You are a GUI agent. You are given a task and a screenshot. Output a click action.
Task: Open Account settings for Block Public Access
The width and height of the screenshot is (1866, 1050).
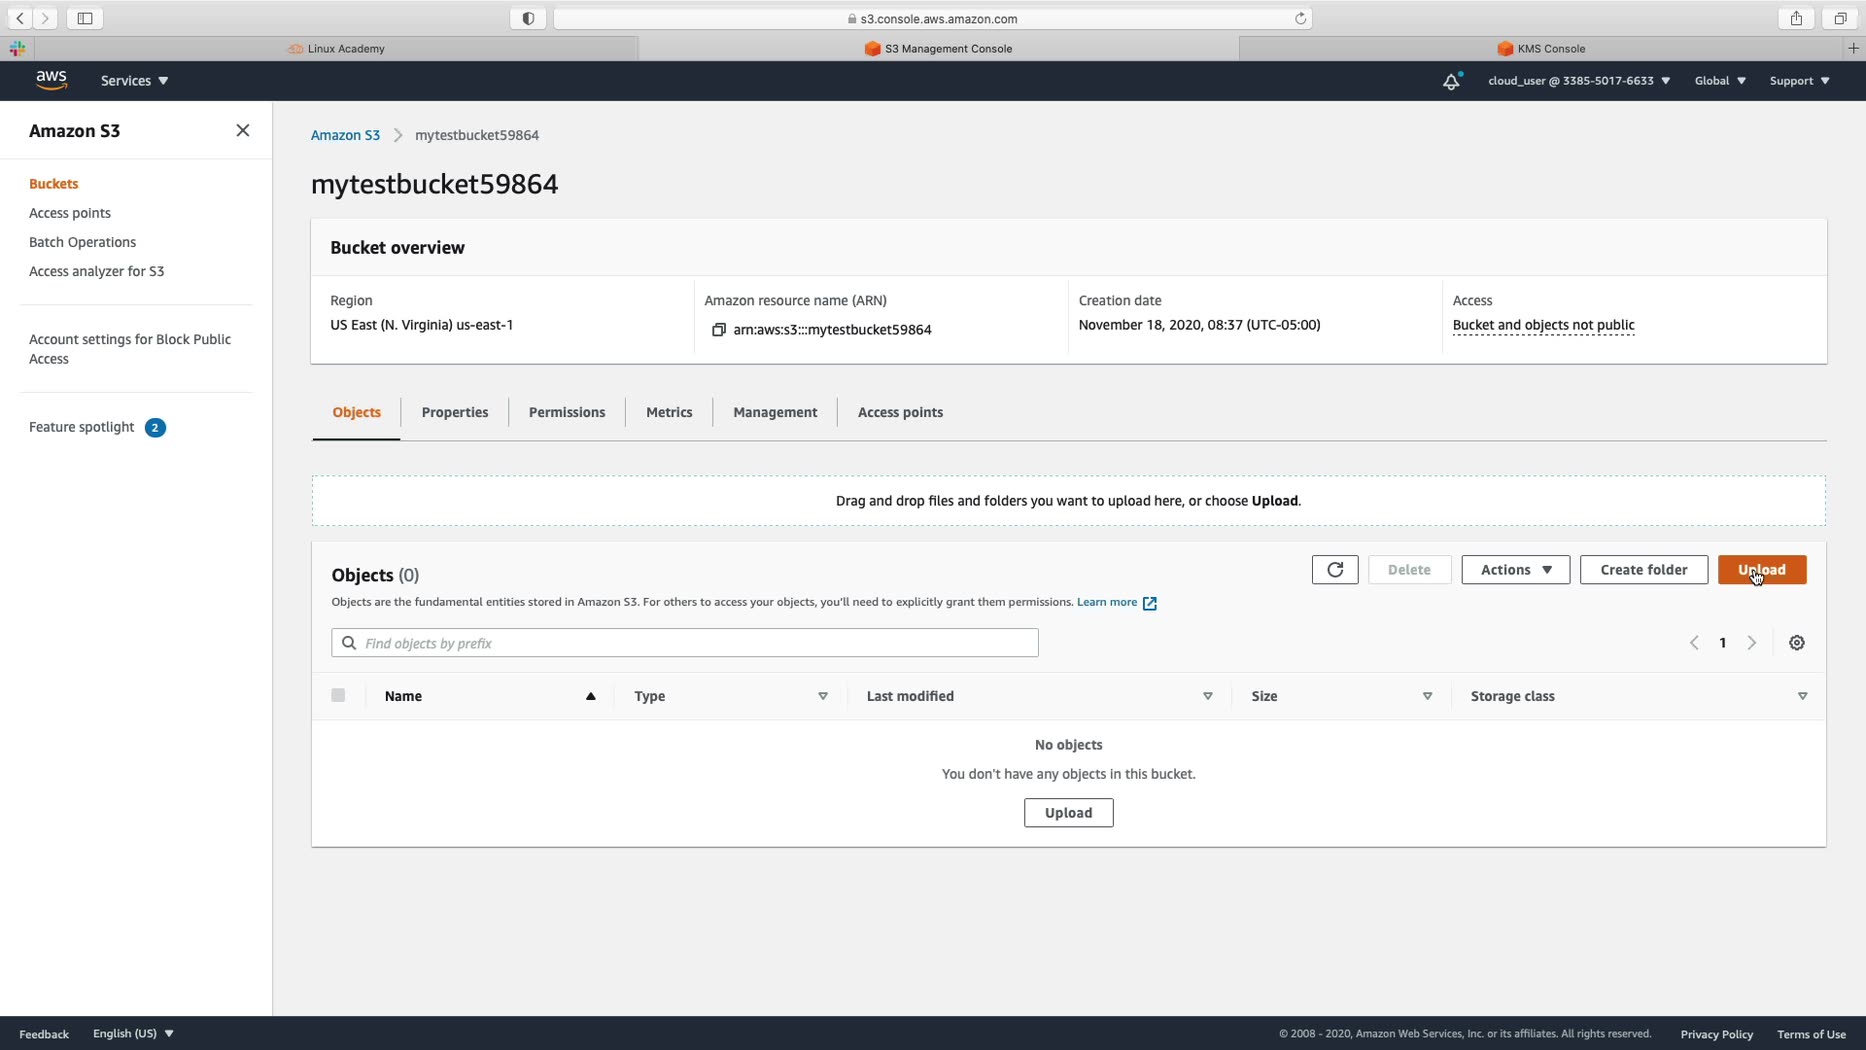click(x=130, y=349)
